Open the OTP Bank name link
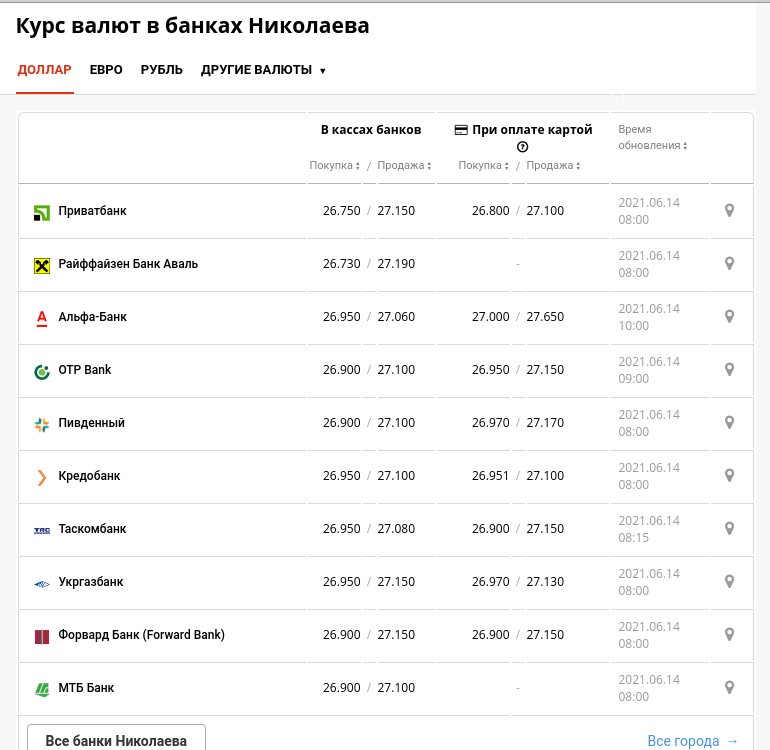770x750 pixels. pos(84,370)
